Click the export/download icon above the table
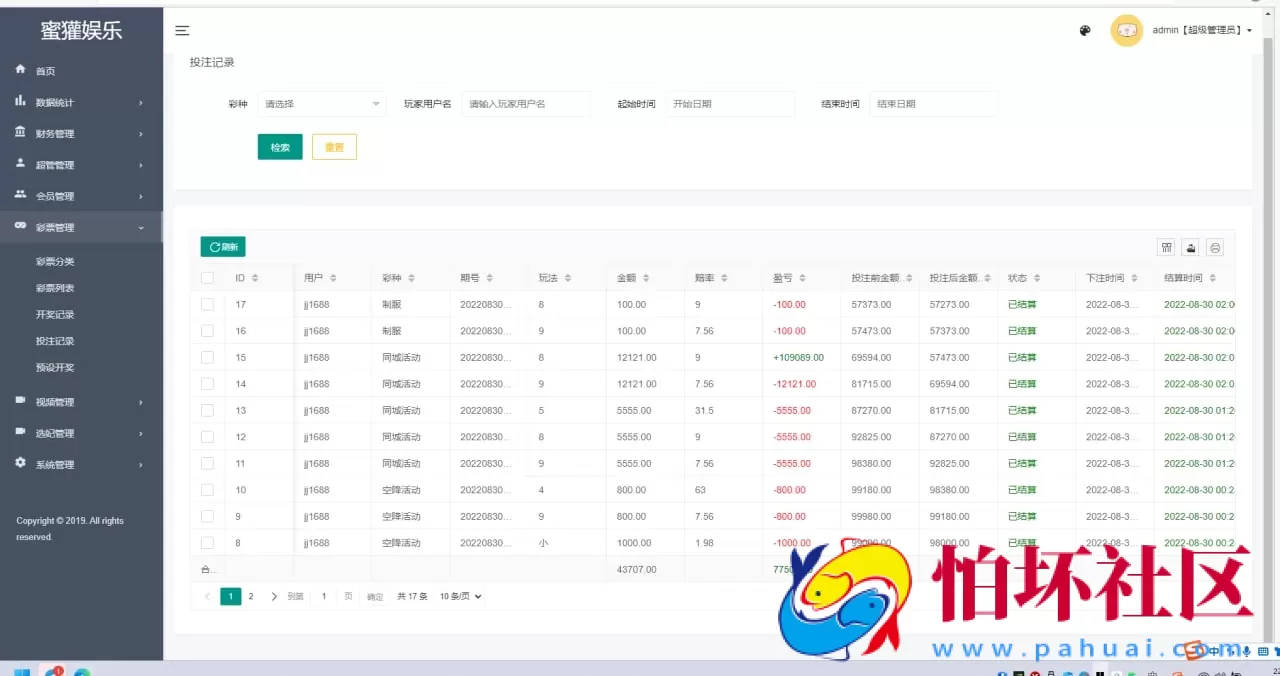 [x=1190, y=247]
